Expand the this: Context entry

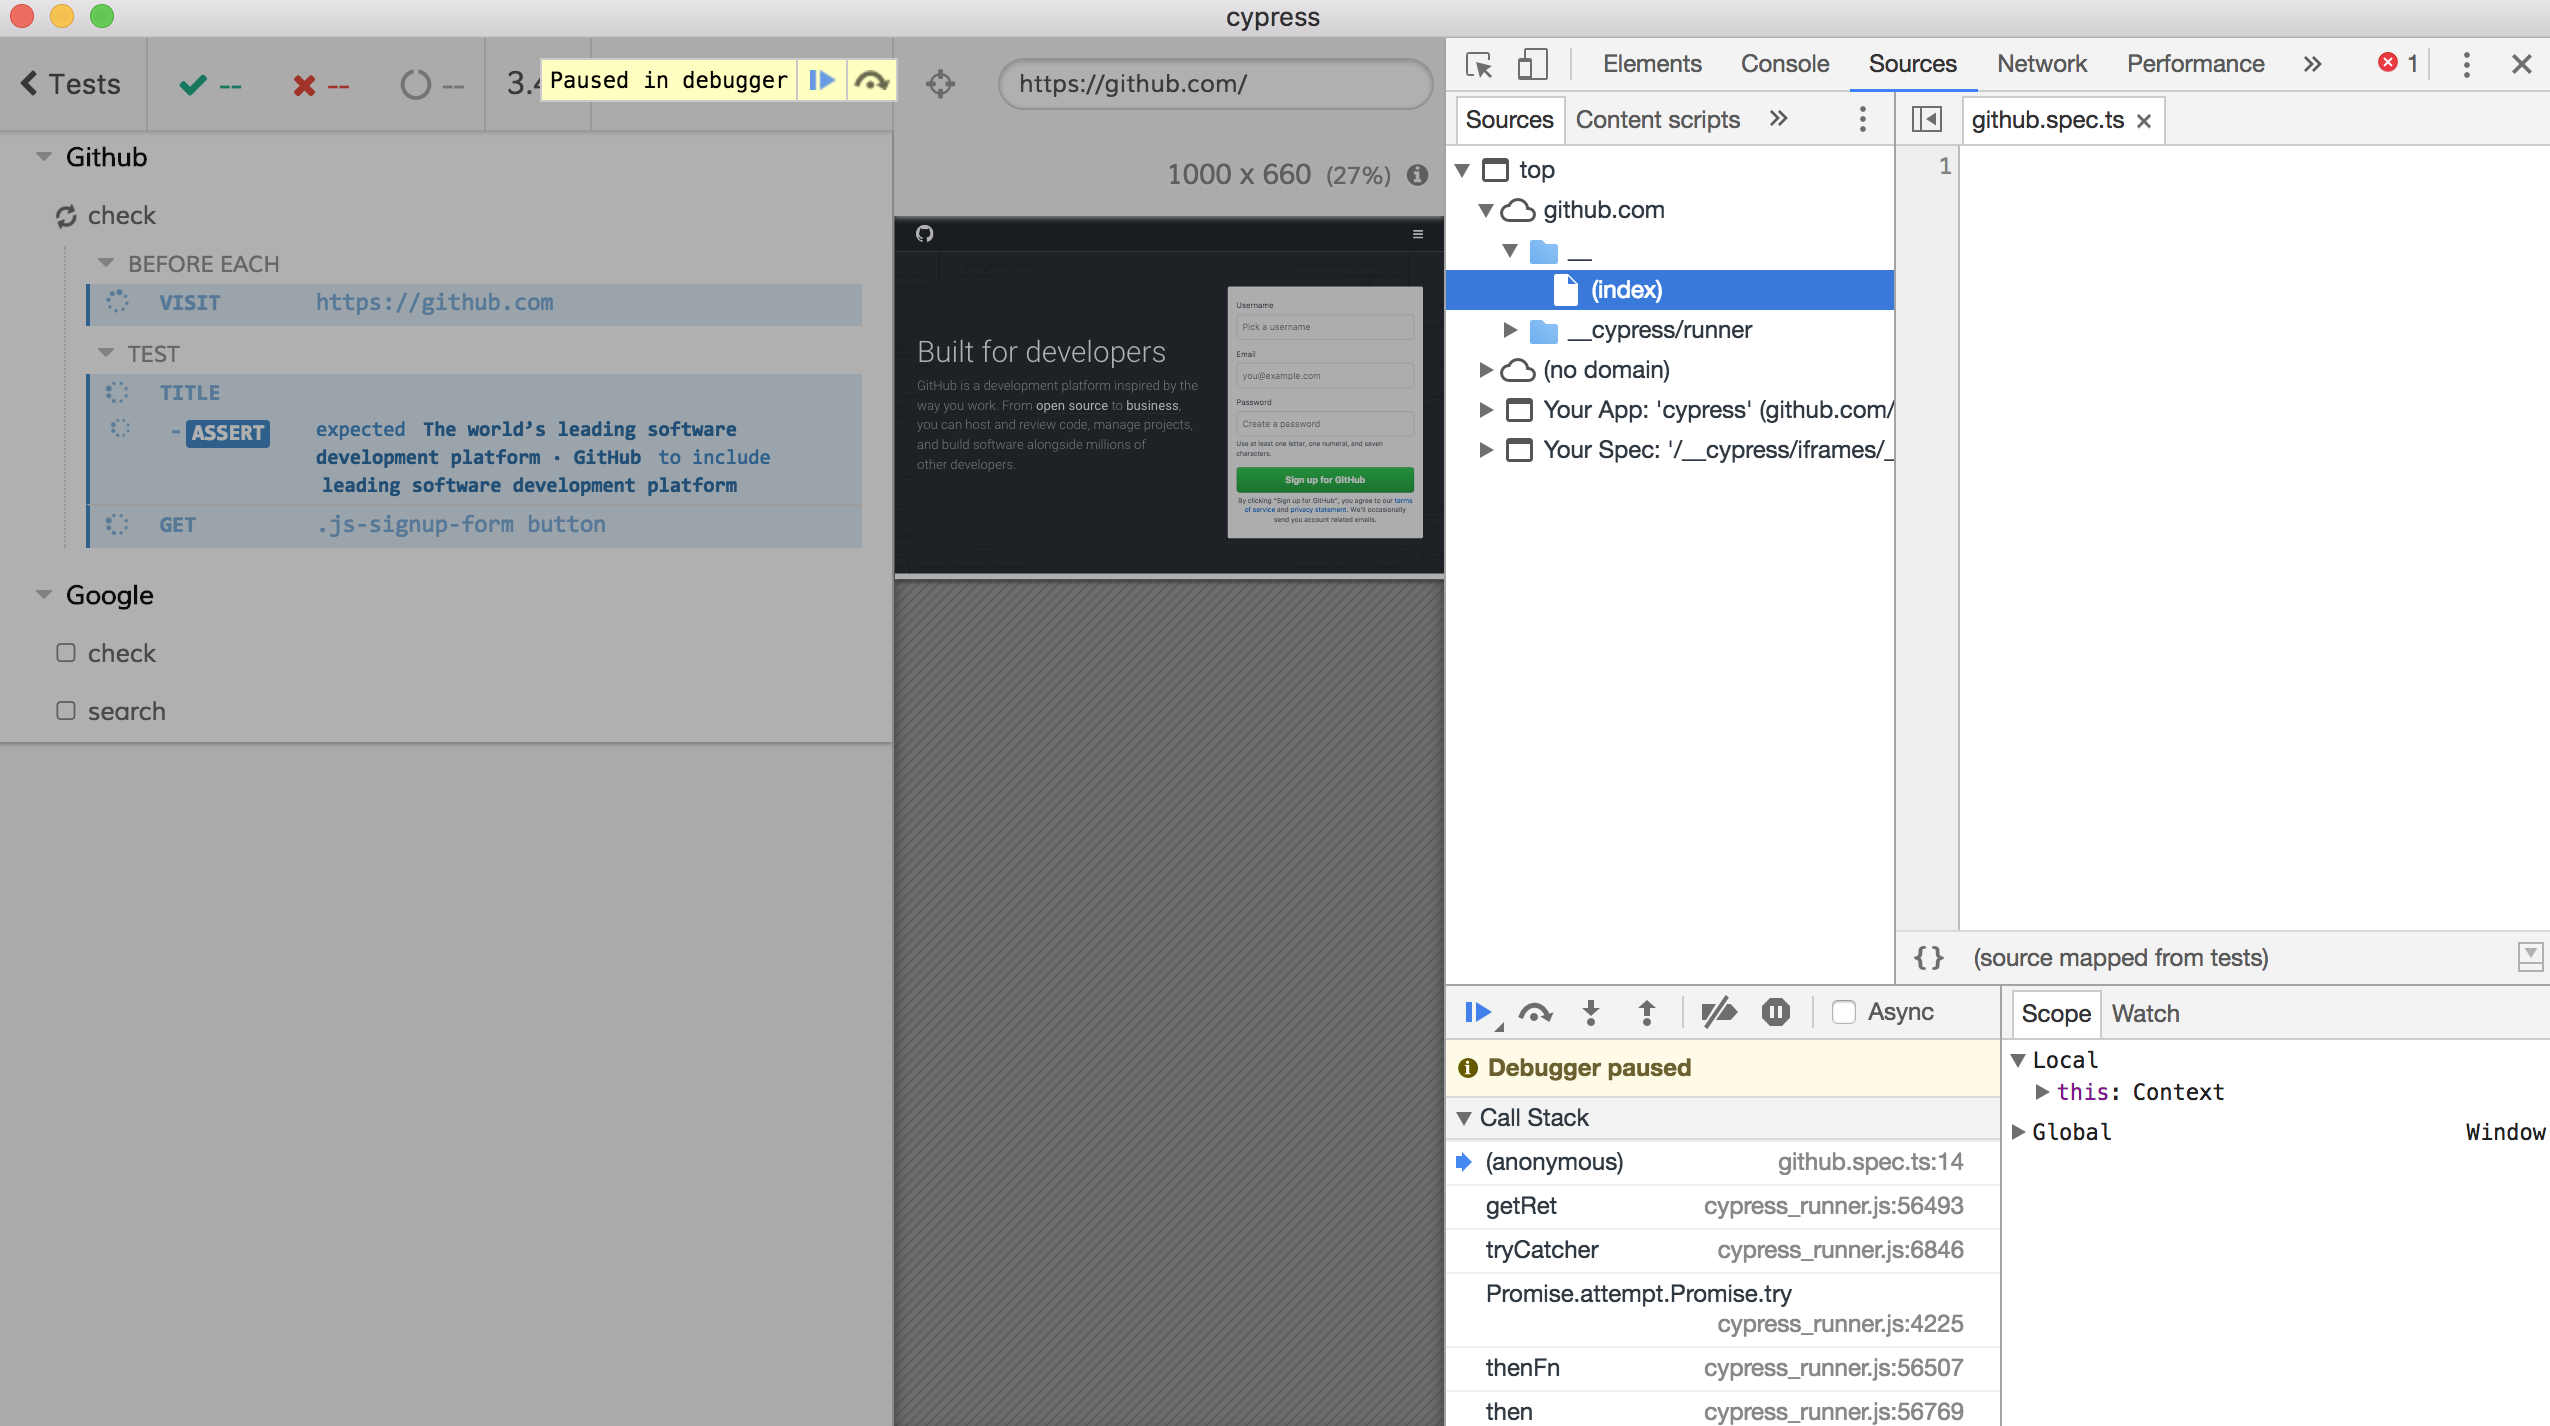[2042, 1092]
